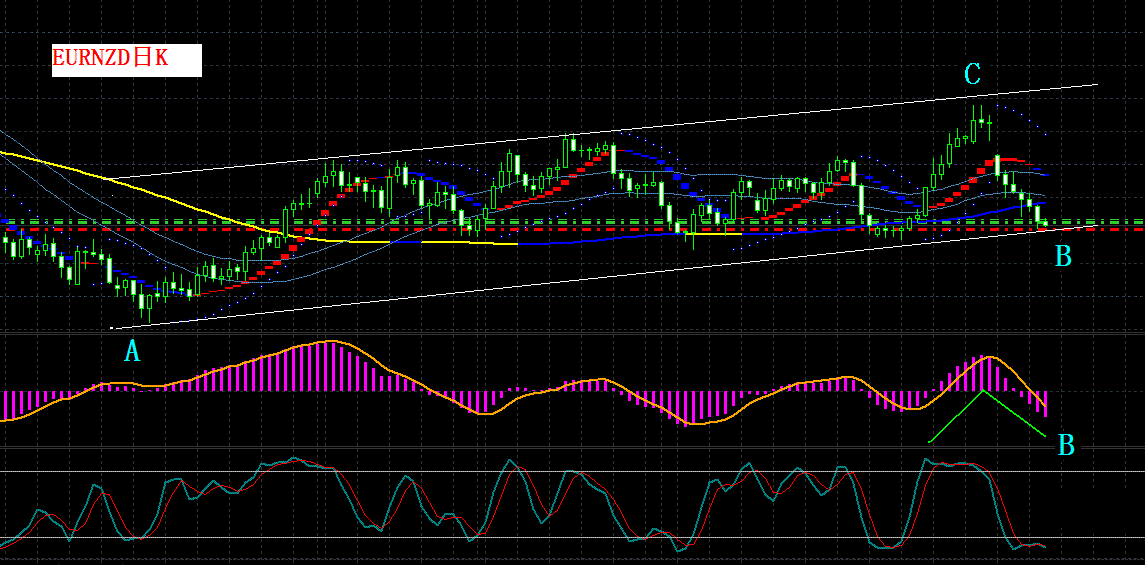This screenshot has width=1145, height=565.
Task: Click the letter B beside the lower channel line
Action: point(1063,256)
